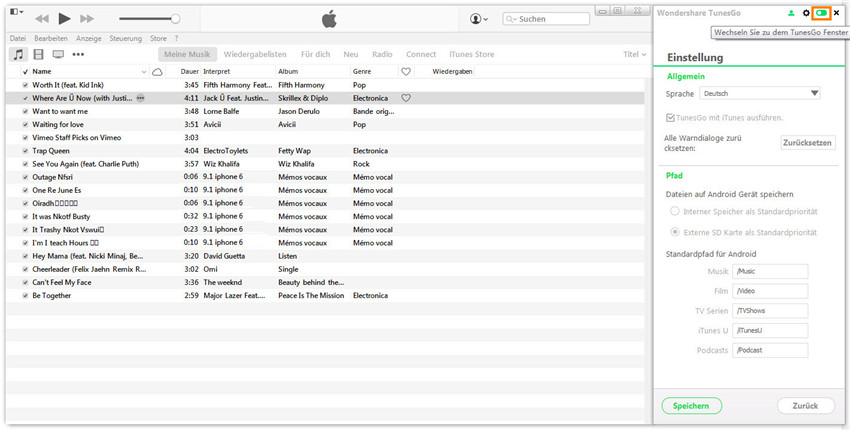Image resolution: width=850 pixels, height=430 pixels.
Task: Switch to Radio tab
Action: pyautogui.click(x=382, y=54)
